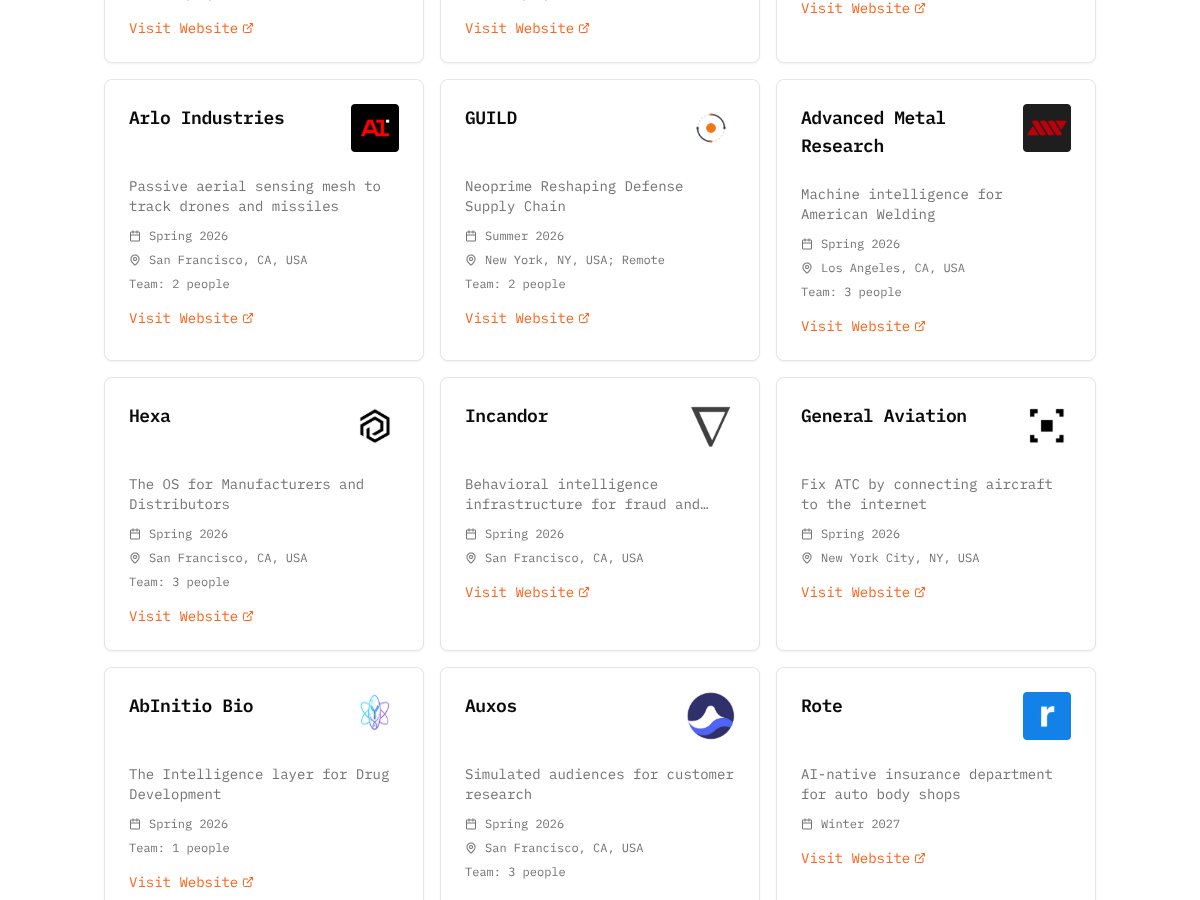Click the Hexa hexagon logo
This screenshot has width=1200, height=900.
pos(375,426)
